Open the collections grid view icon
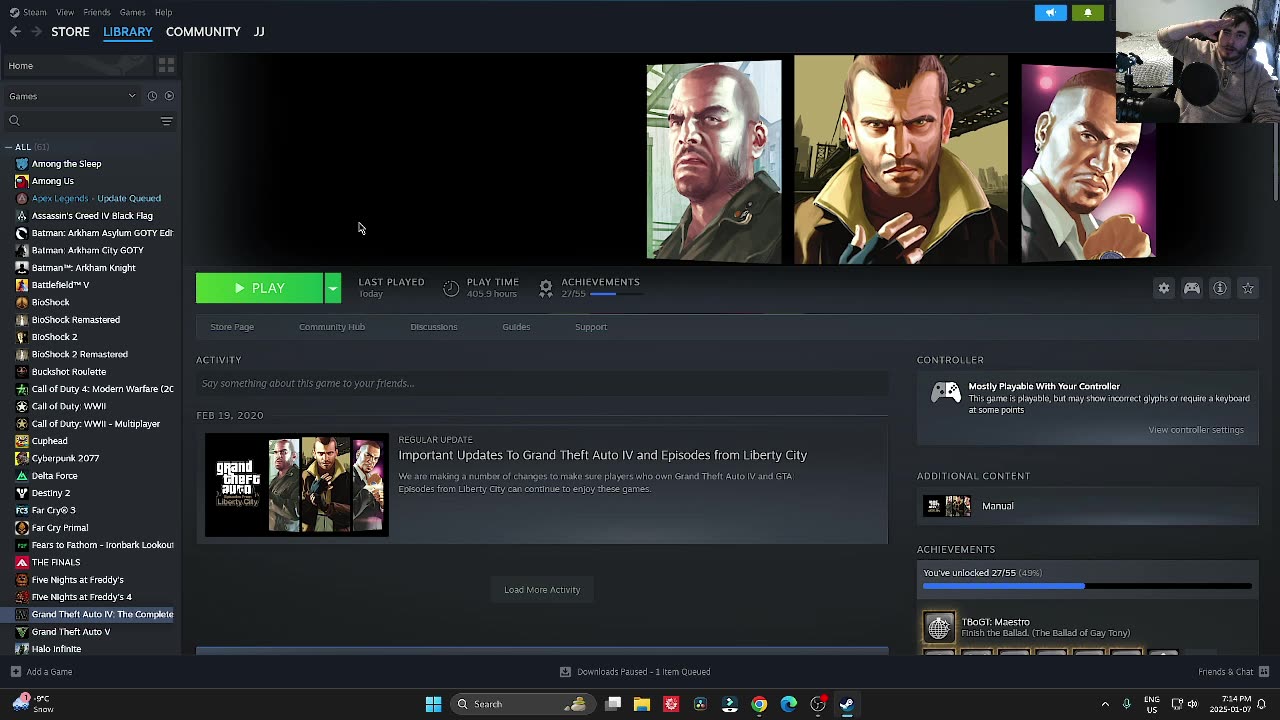Viewport: 1280px width, 720px height. (166, 65)
